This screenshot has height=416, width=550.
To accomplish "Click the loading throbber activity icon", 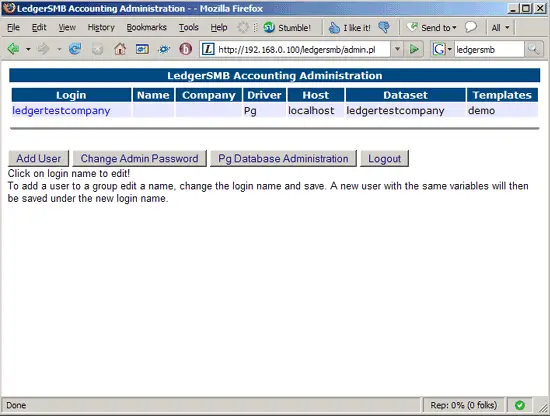I will pos(242,27).
